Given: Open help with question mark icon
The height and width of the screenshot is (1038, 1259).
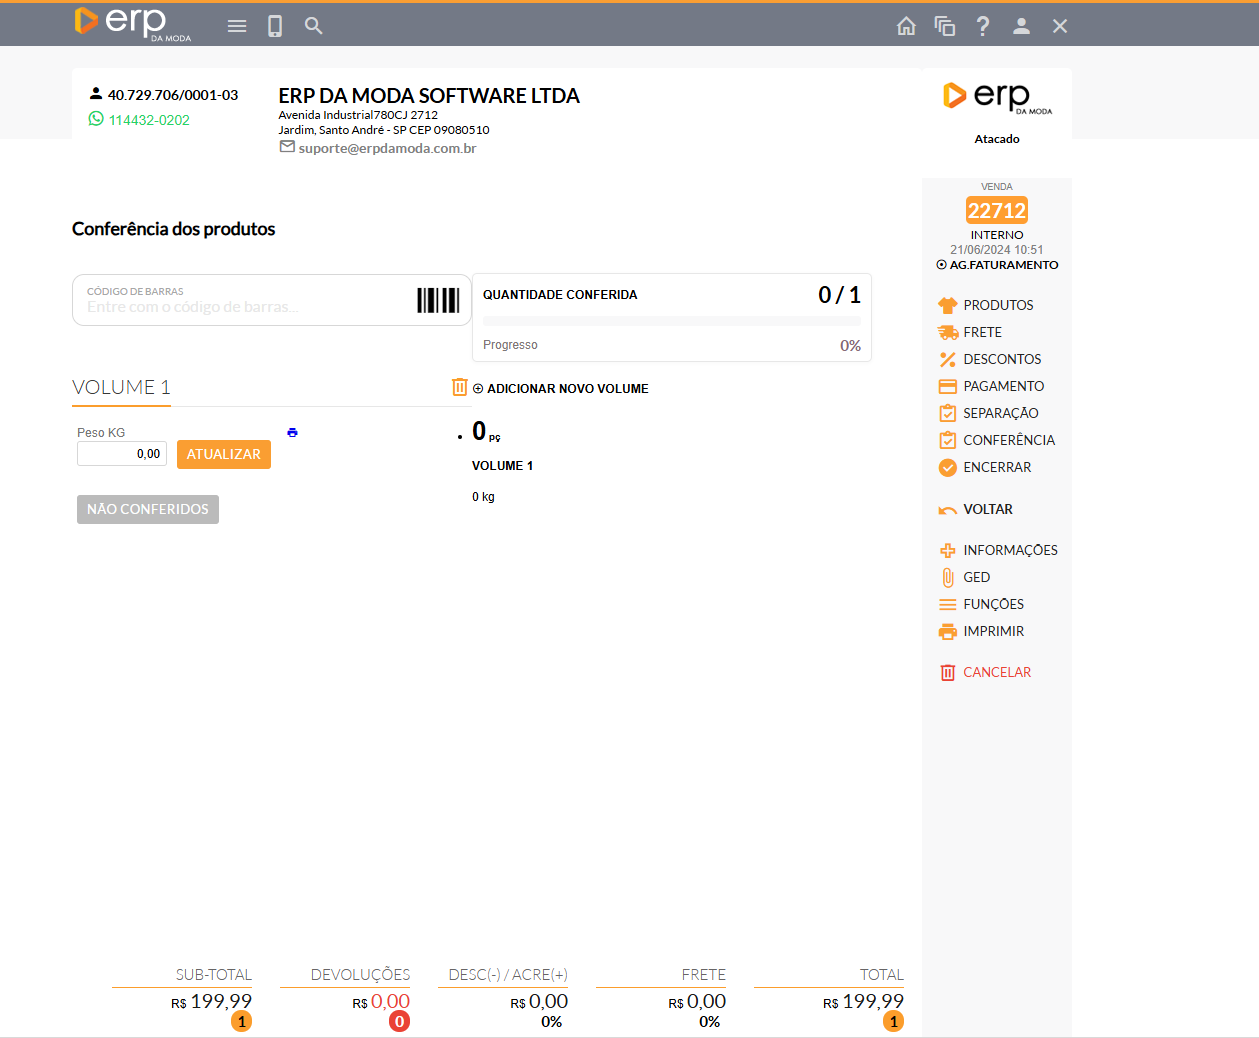Looking at the screenshot, I should tap(983, 26).
